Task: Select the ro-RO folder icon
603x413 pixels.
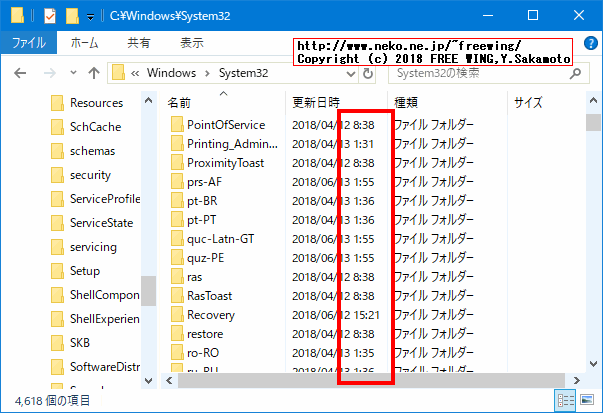Action: click(177, 353)
